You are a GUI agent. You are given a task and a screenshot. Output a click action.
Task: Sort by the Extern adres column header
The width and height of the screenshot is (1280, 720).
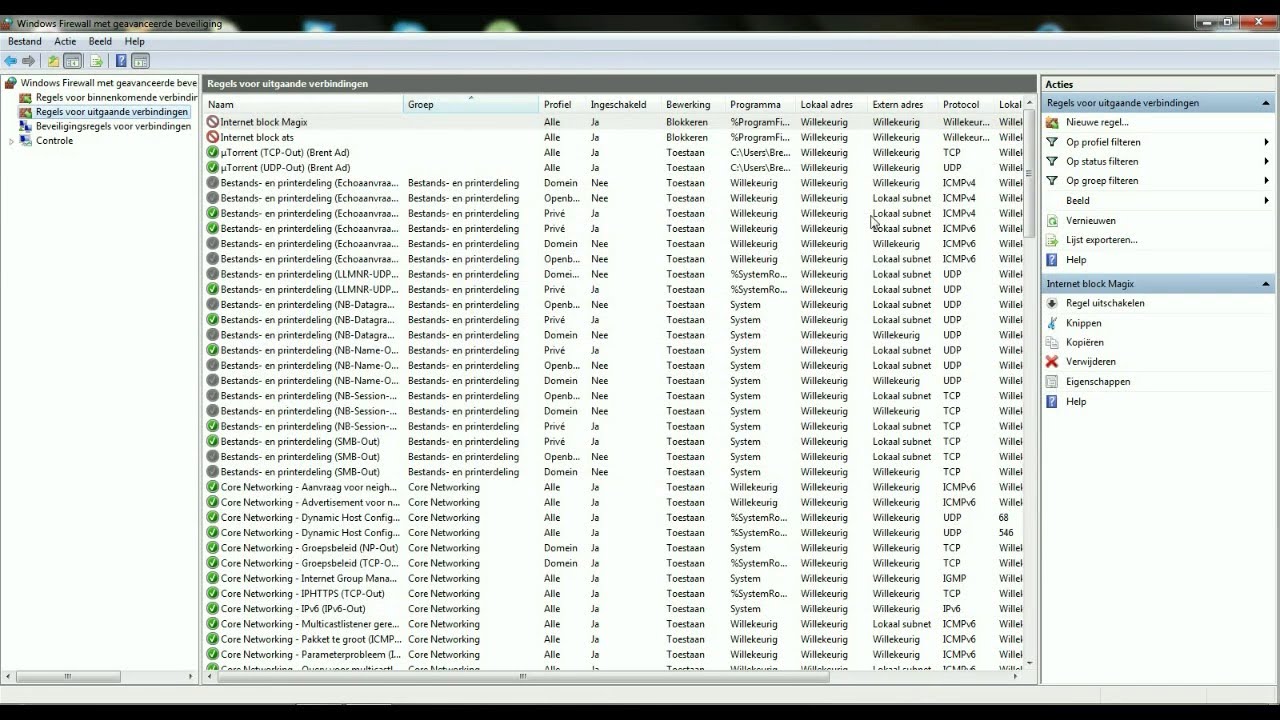(903, 104)
